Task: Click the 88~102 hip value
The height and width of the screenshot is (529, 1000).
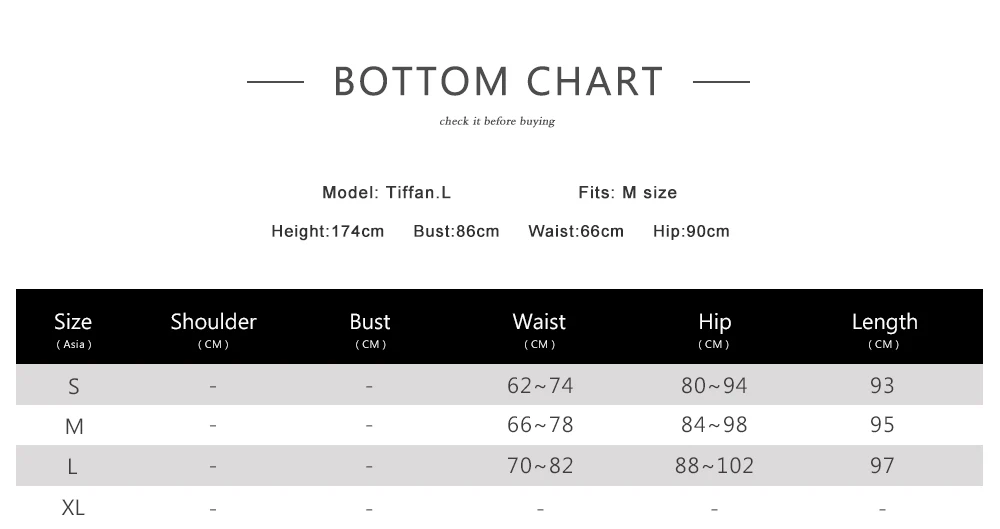Action: tap(714, 466)
